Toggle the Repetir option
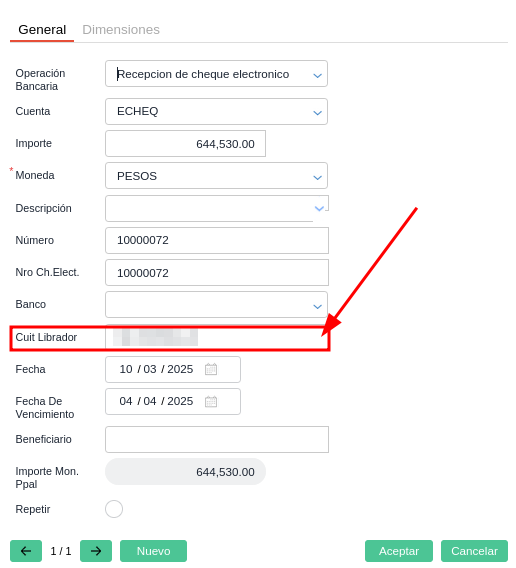Viewport: 516px width, 568px height. 114,509
